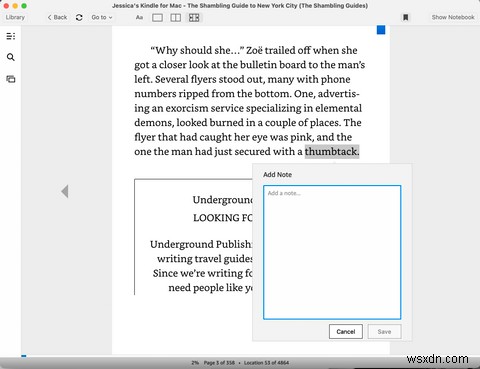
Task: Click inside the Add a note text field
Action: pyautogui.click(x=332, y=252)
